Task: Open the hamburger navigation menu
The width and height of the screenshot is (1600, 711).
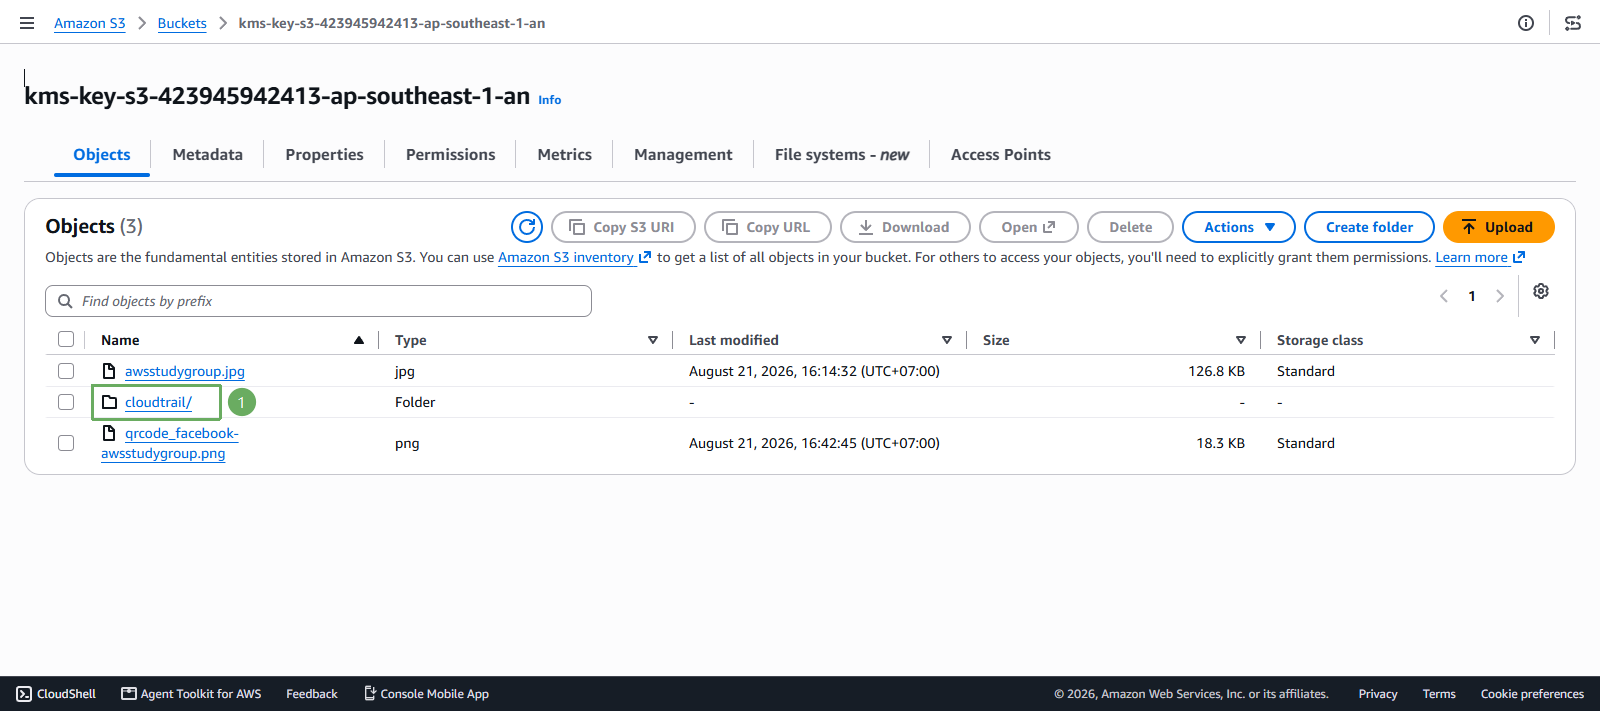Action: pyautogui.click(x=27, y=23)
